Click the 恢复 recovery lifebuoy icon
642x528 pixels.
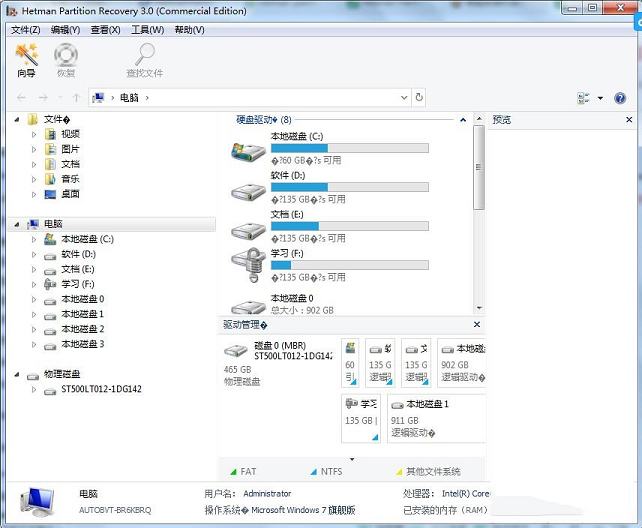[66, 60]
